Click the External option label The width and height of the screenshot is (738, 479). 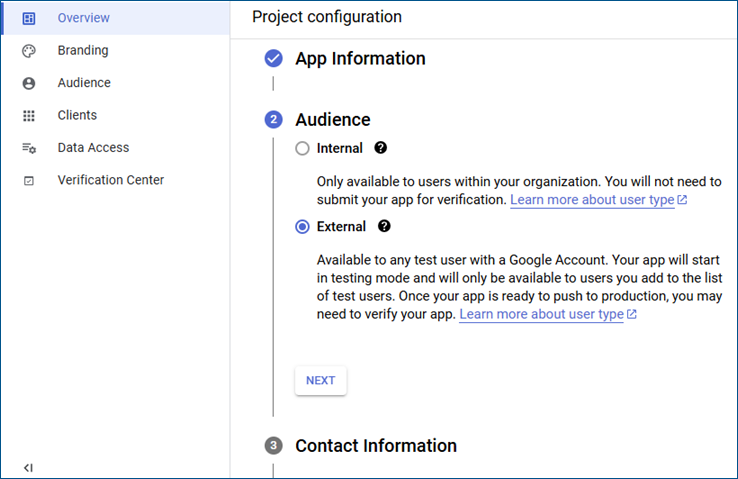point(341,227)
